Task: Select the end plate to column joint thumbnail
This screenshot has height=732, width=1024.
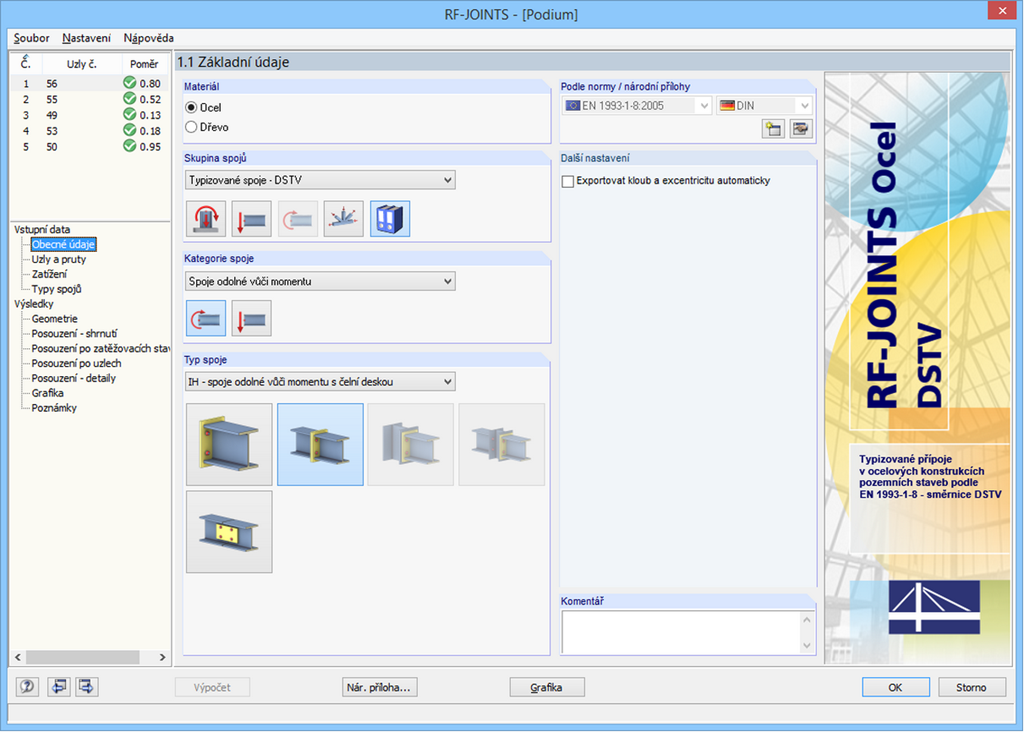Action: click(x=229, y=444)
